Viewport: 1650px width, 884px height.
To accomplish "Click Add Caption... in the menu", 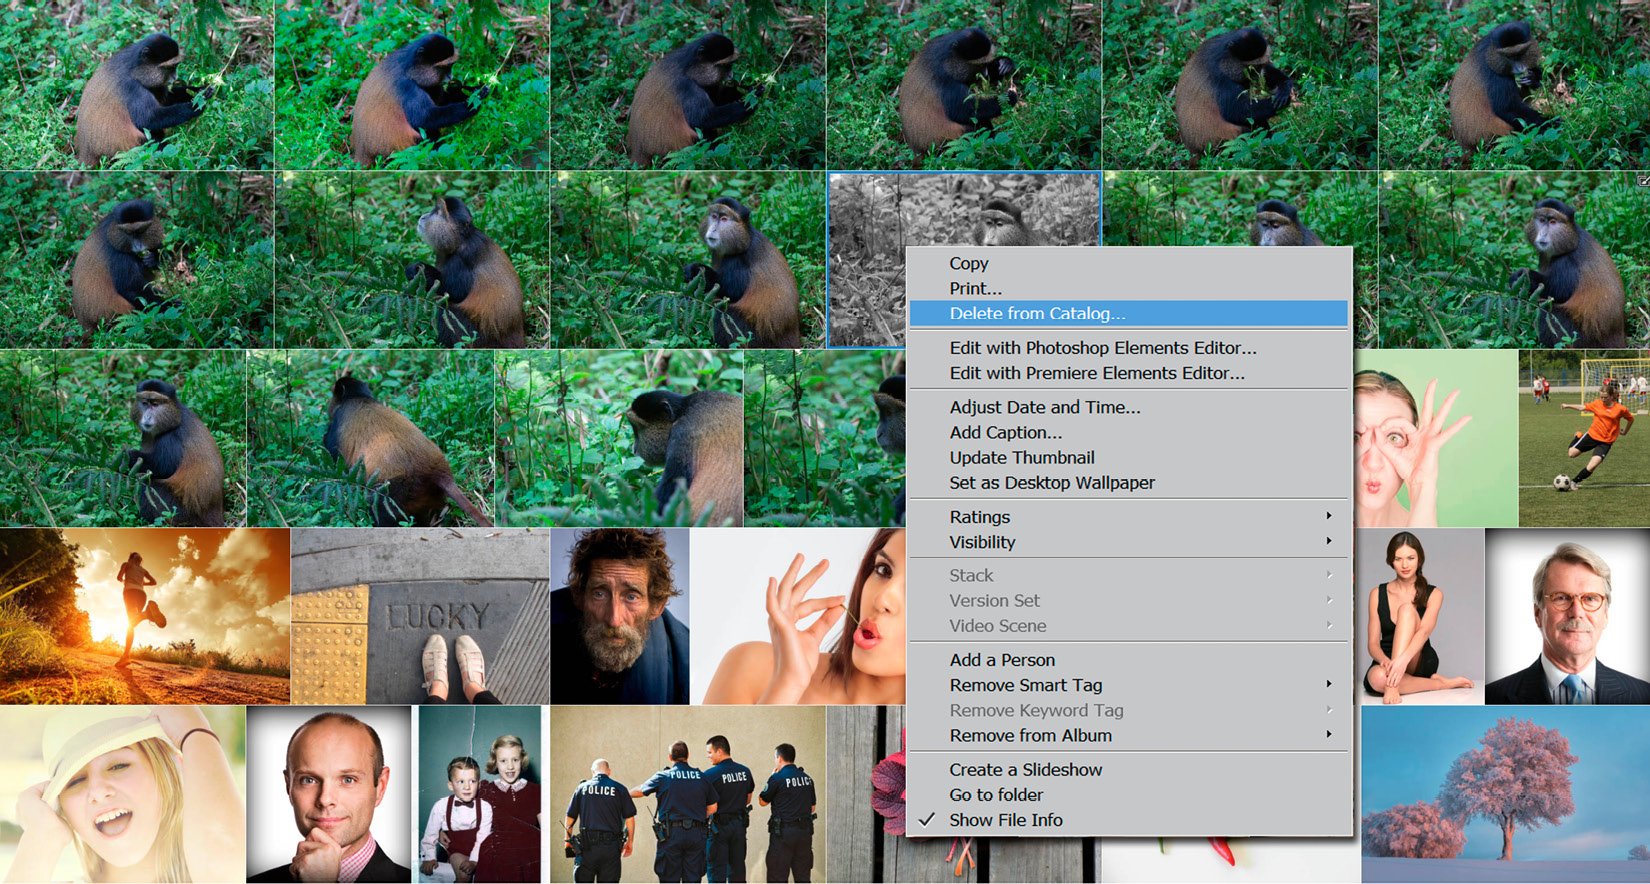I will (1128, 432).
